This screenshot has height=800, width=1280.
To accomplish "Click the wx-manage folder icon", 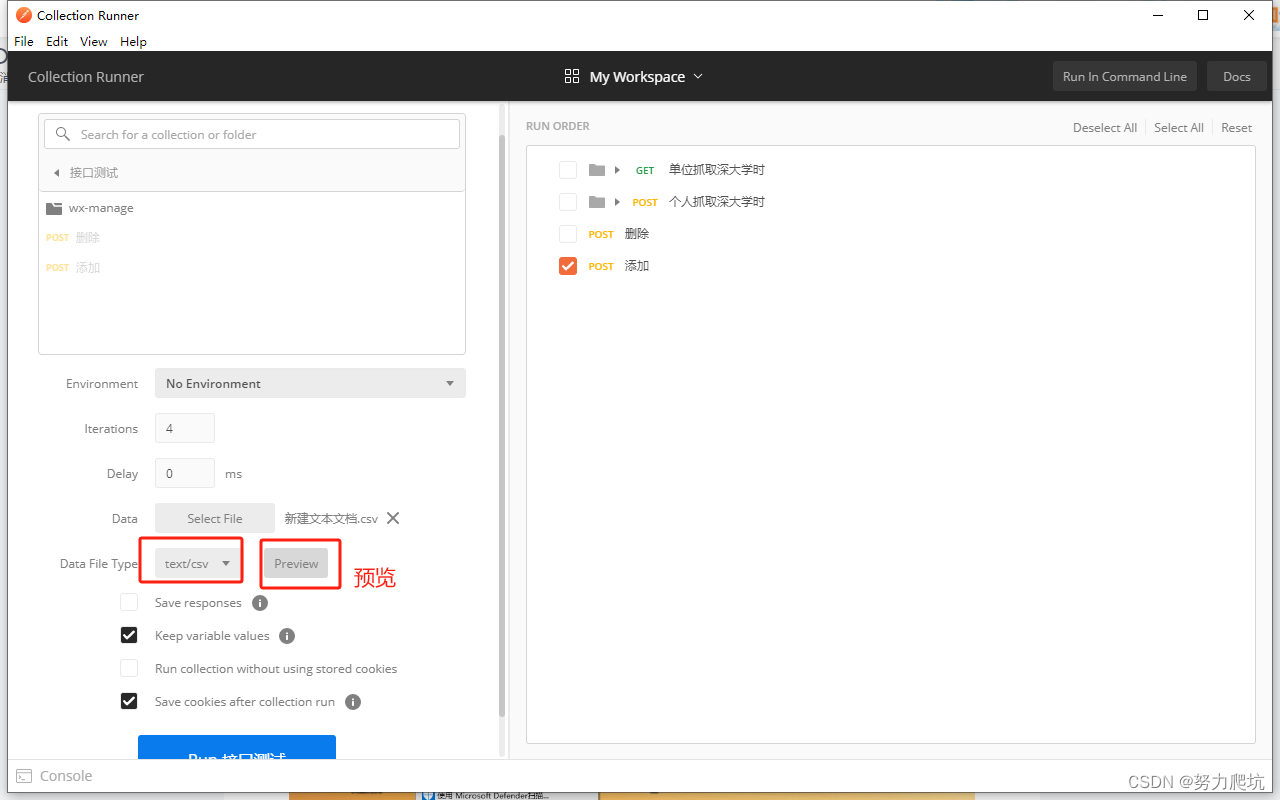I will (53, 208).
